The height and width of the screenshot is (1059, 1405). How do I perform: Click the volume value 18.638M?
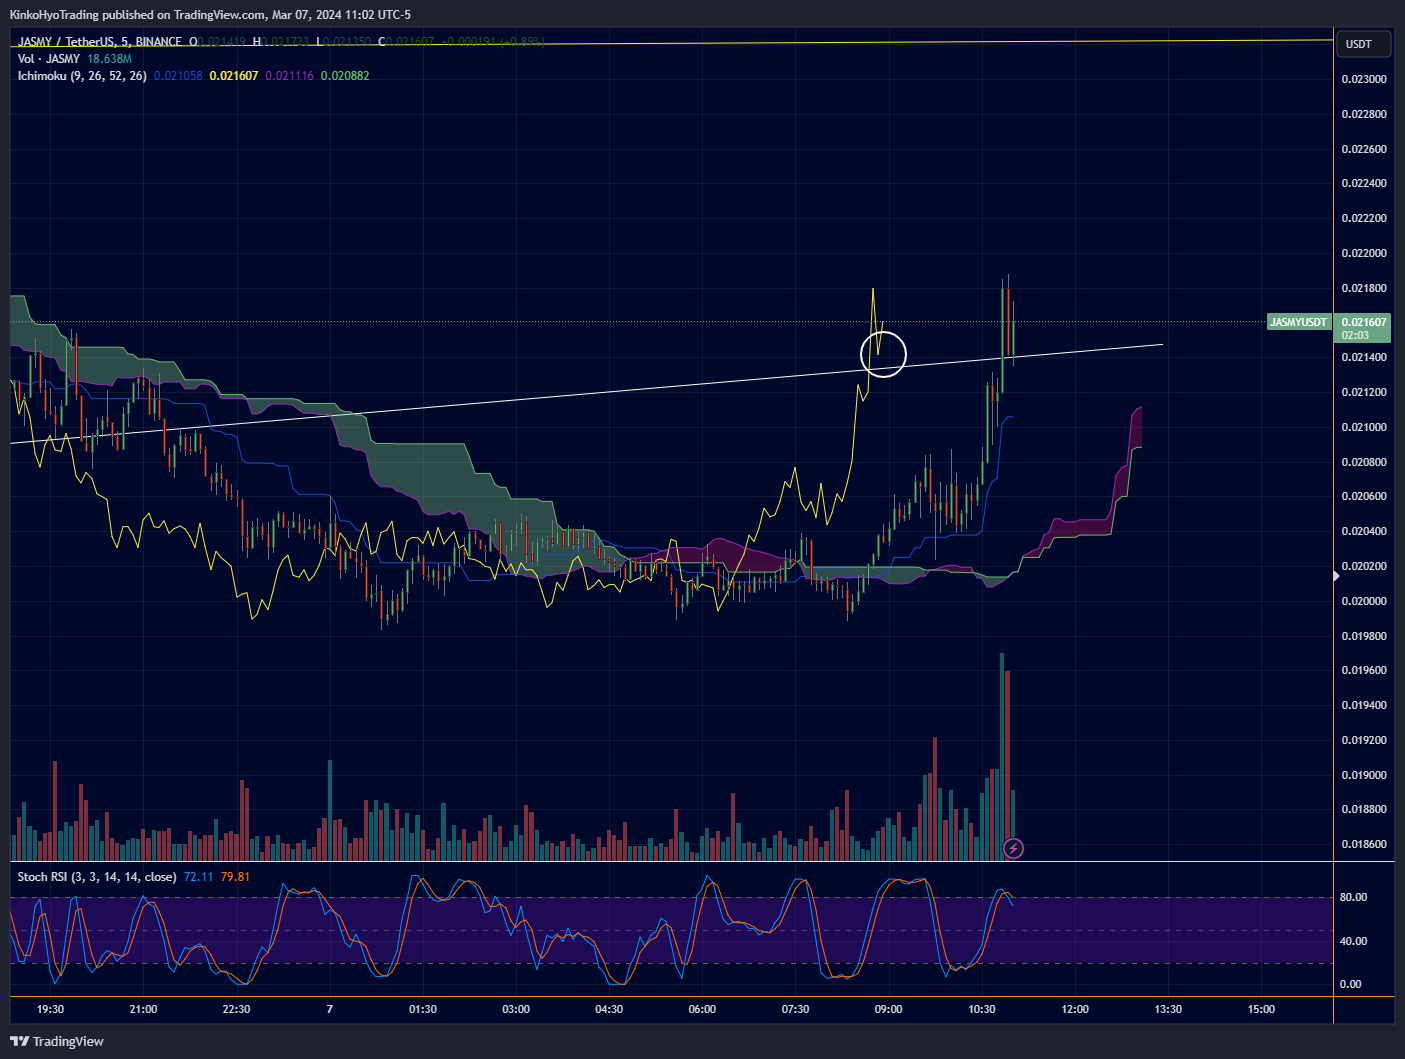point(109,59)
